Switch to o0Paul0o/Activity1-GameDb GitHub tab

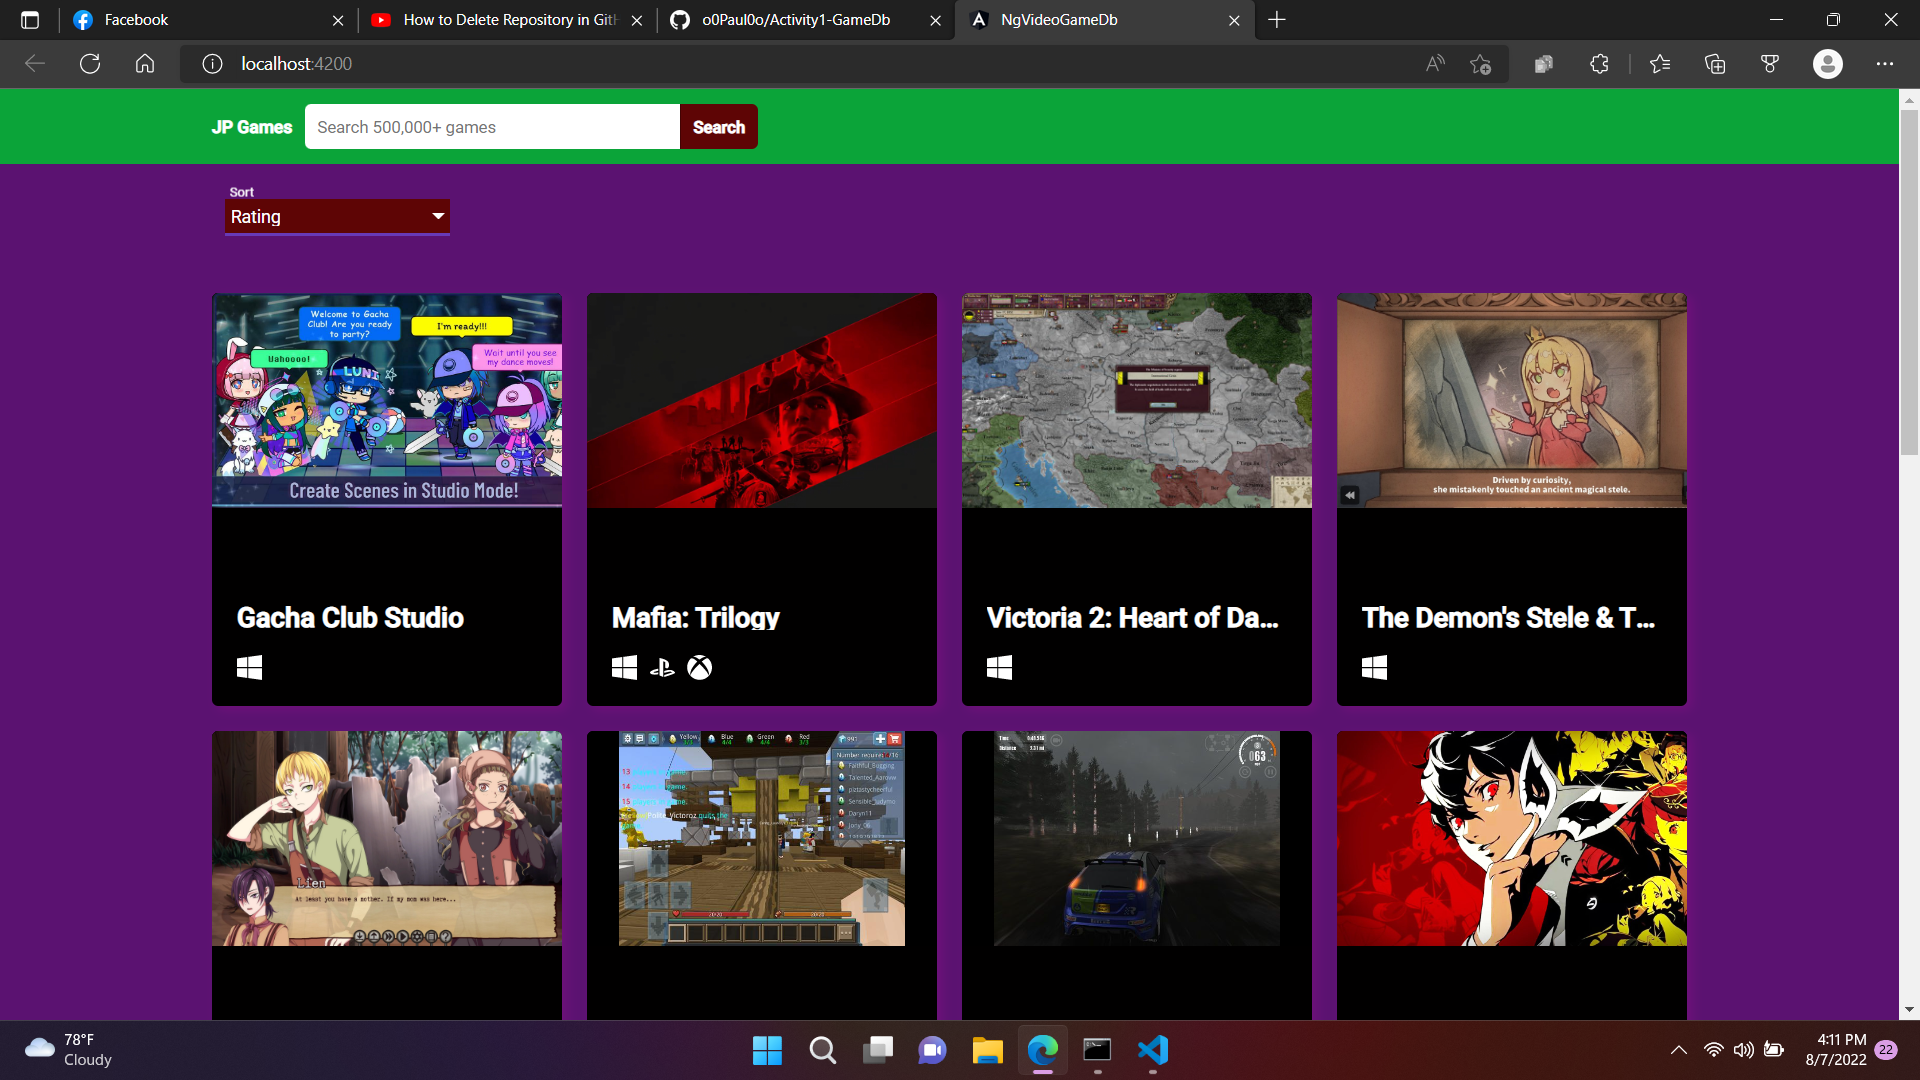(x=806, y=20)
